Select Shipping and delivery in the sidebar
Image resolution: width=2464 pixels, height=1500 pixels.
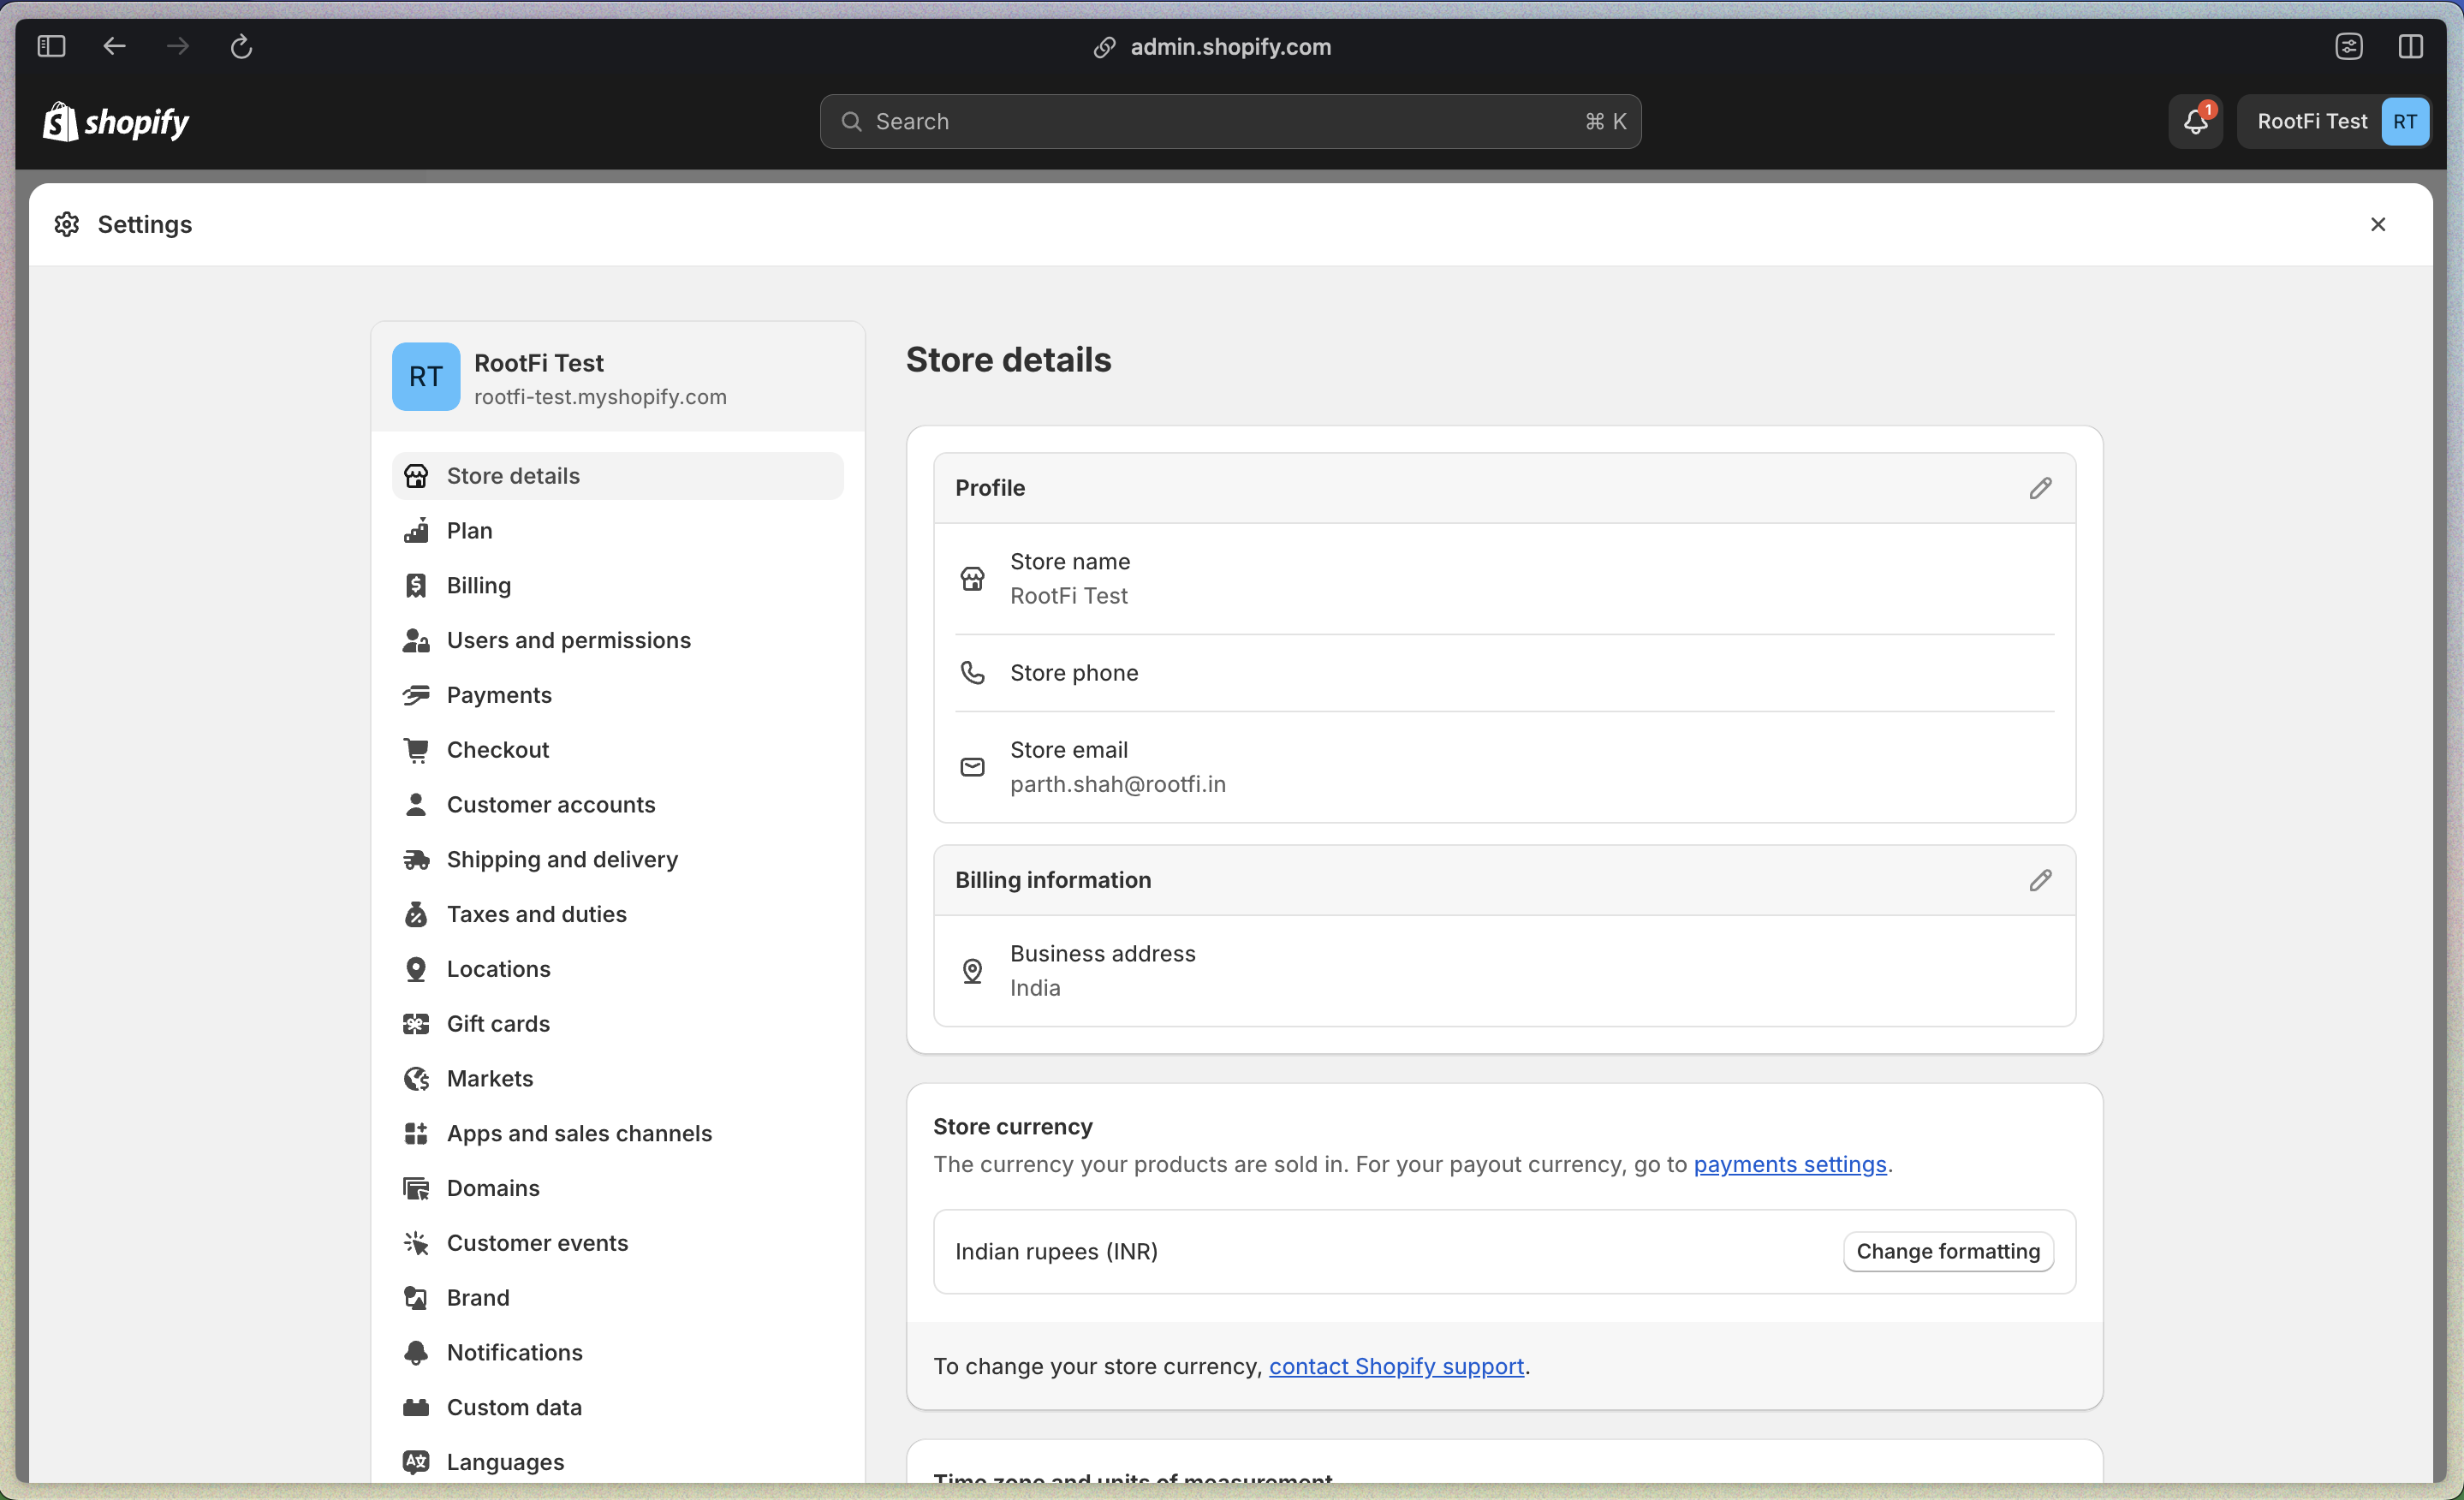tap(562, 859)
